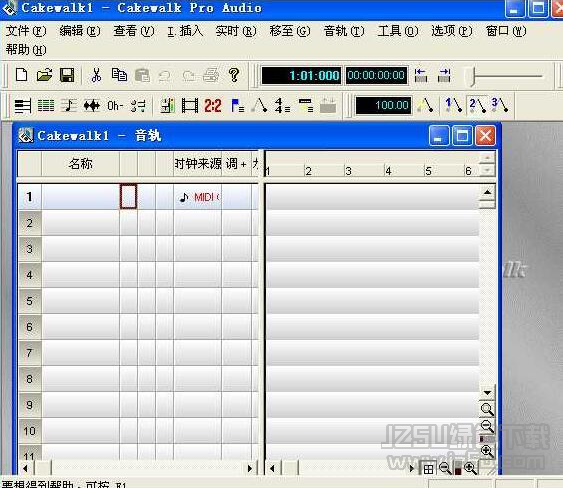Open the Audio waveform view icon
Screen dimensions: 563x488
92,106
